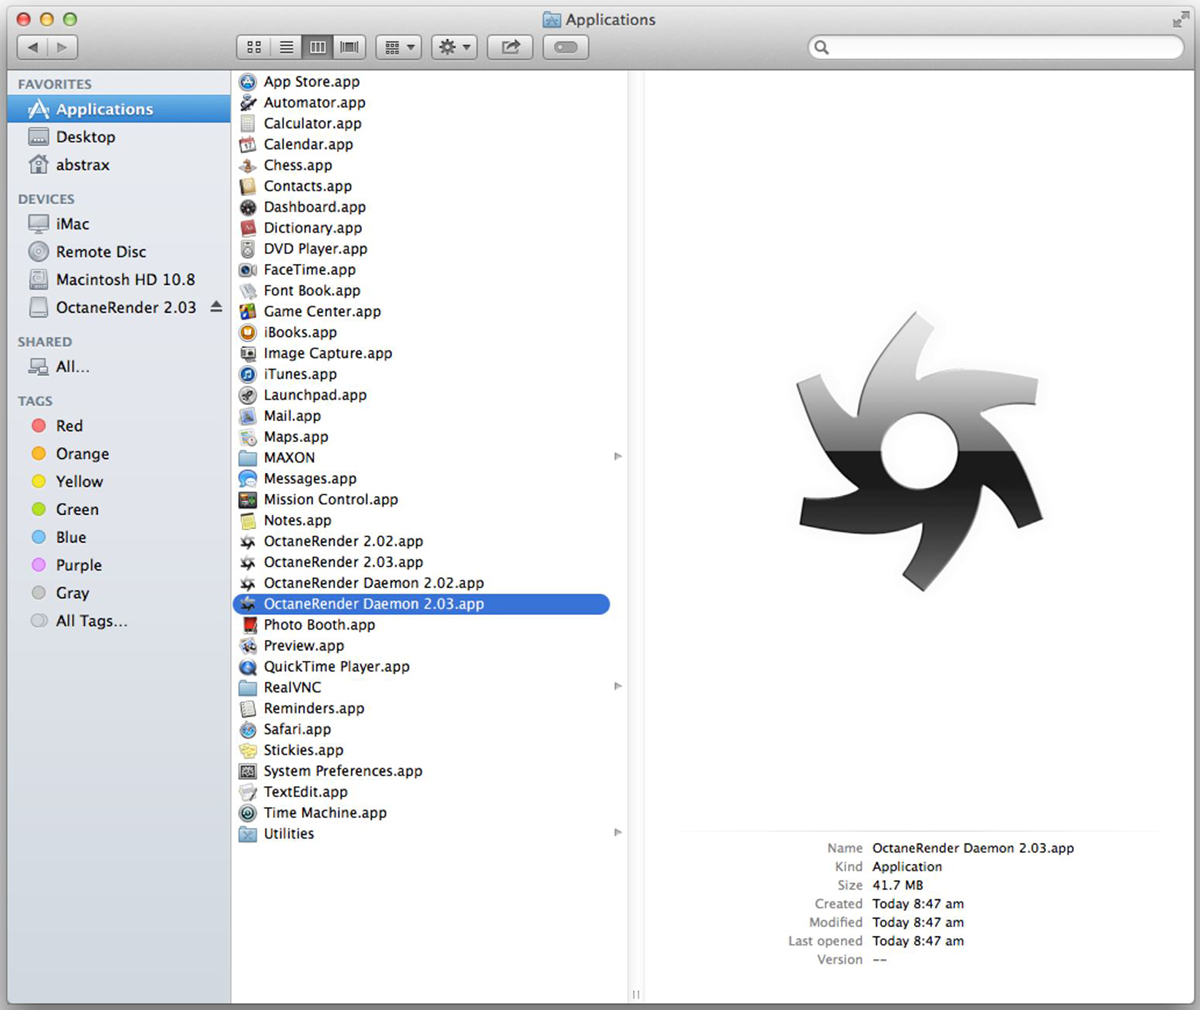Go forward with the toolbar arrow
Image resolution: width=1200 pixels, height=1010 pixels.
click(x=63, y=47)
